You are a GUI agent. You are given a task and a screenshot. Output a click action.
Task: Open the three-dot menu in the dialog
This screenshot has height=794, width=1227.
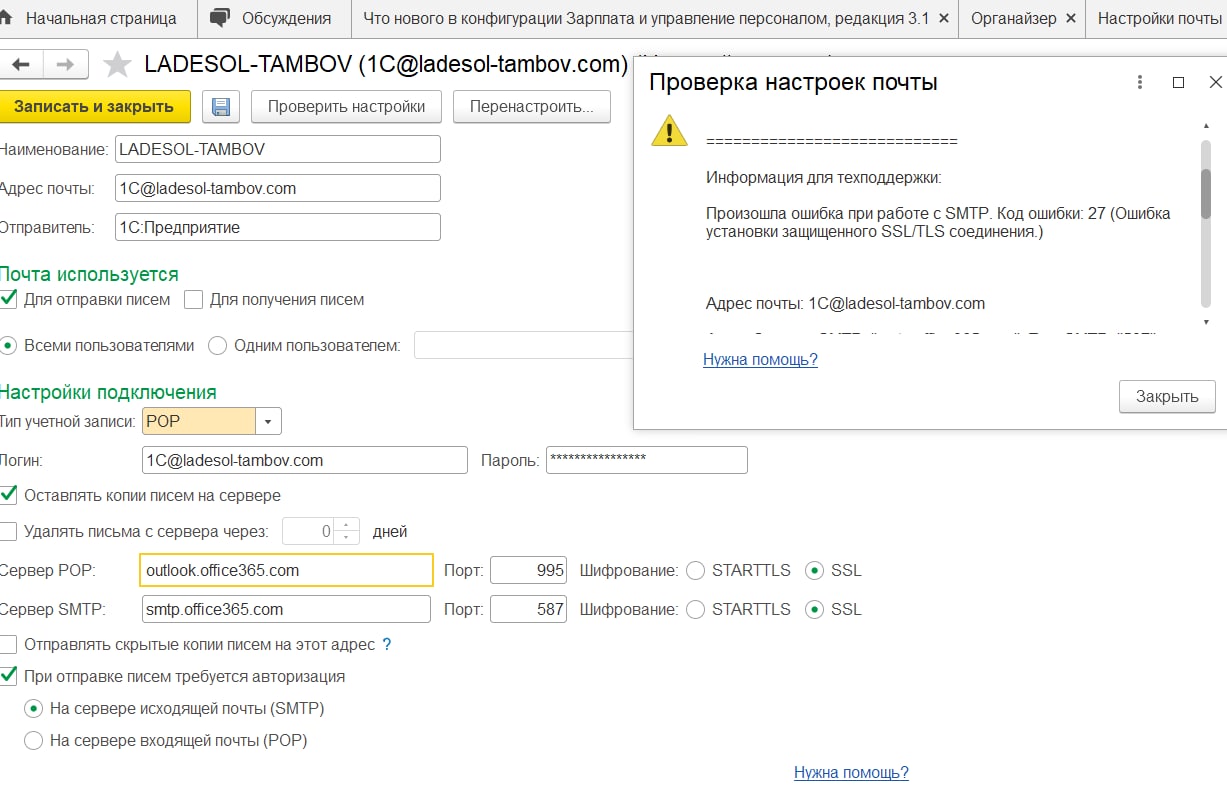pyautogui.click(x=1140, y=83)
